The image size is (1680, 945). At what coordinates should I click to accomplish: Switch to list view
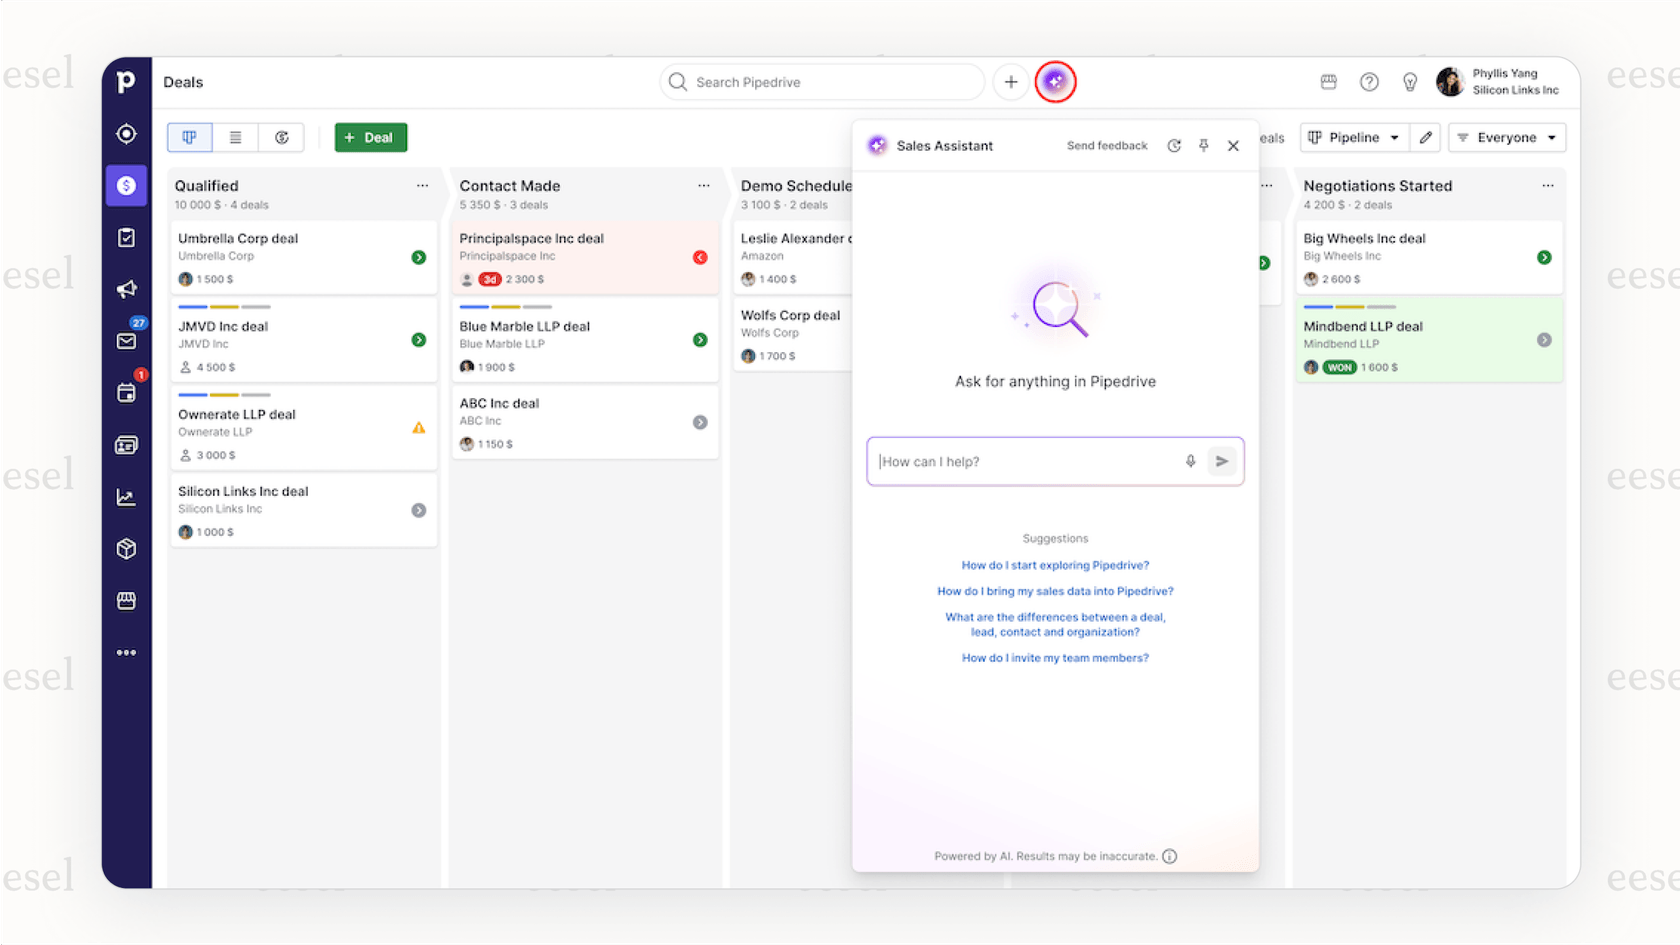click(x=235, y=137)
